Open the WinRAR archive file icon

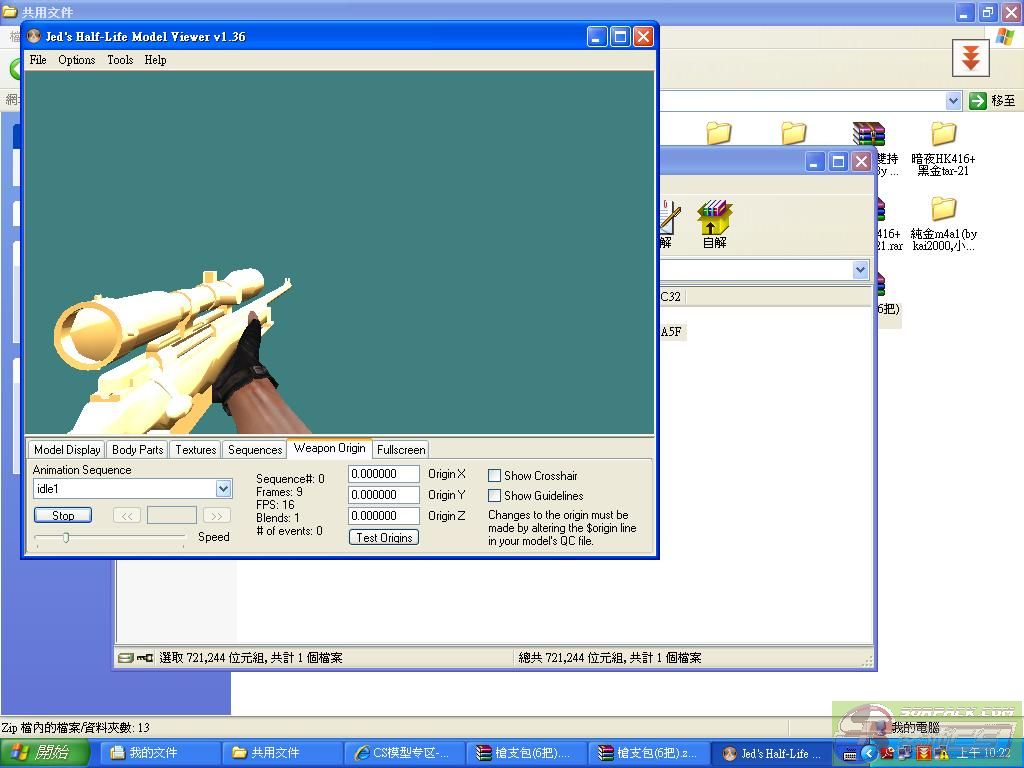(x=868, y=134)
